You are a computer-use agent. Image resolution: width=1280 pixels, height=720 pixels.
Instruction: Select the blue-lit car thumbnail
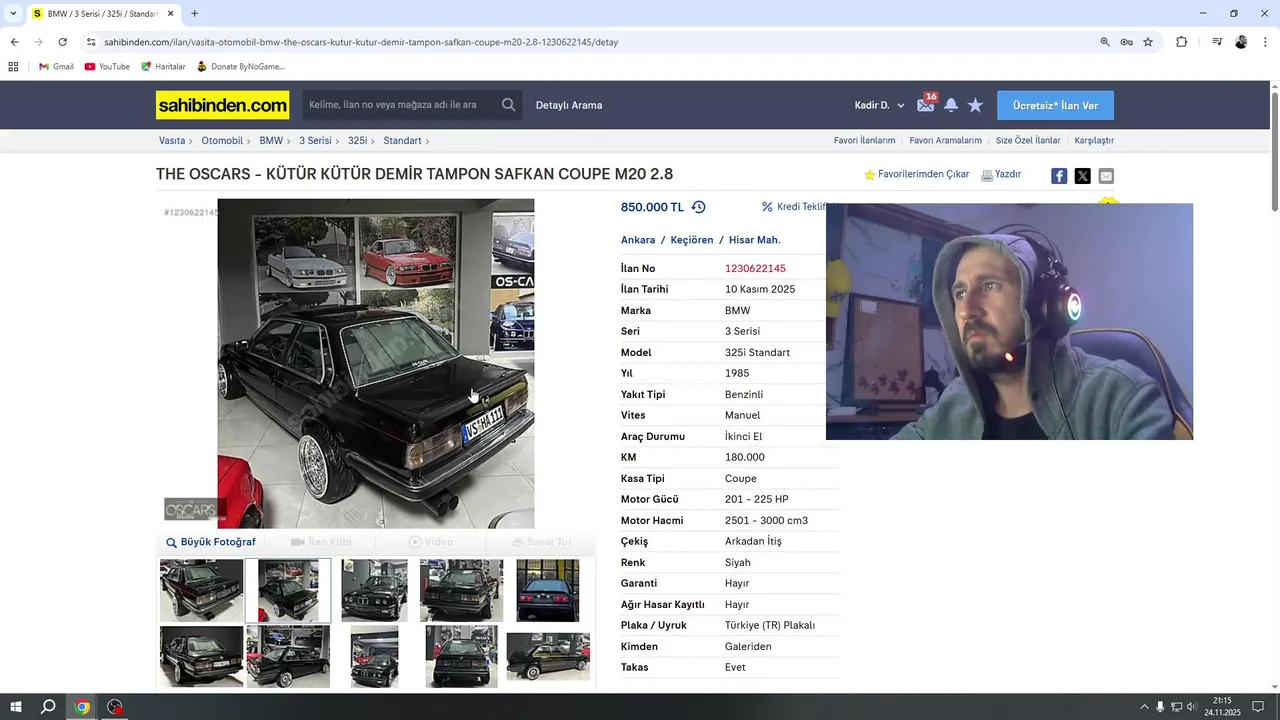point(548,590)
